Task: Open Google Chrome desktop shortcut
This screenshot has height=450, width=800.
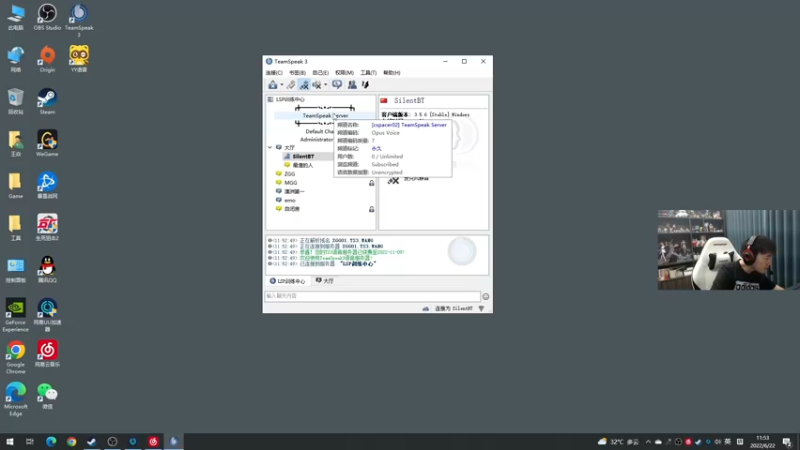Action: coord(15,357)
